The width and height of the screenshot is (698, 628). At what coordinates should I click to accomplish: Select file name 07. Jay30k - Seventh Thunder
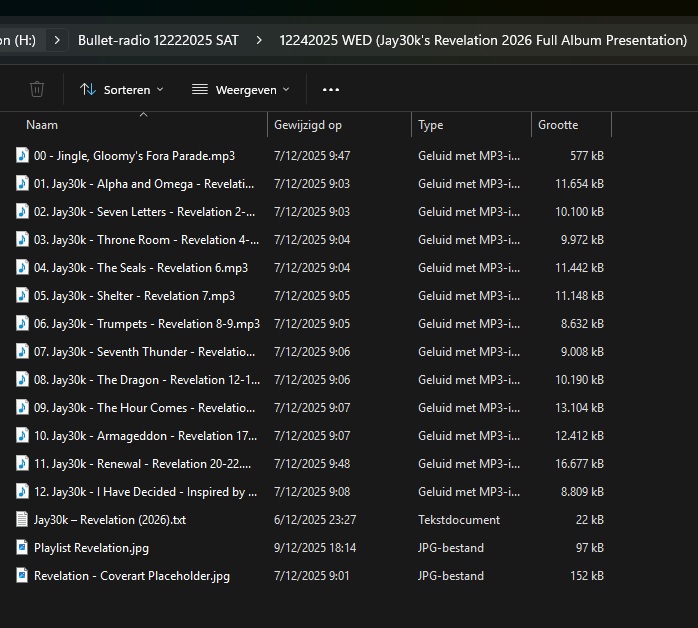(x=144, y=352)
